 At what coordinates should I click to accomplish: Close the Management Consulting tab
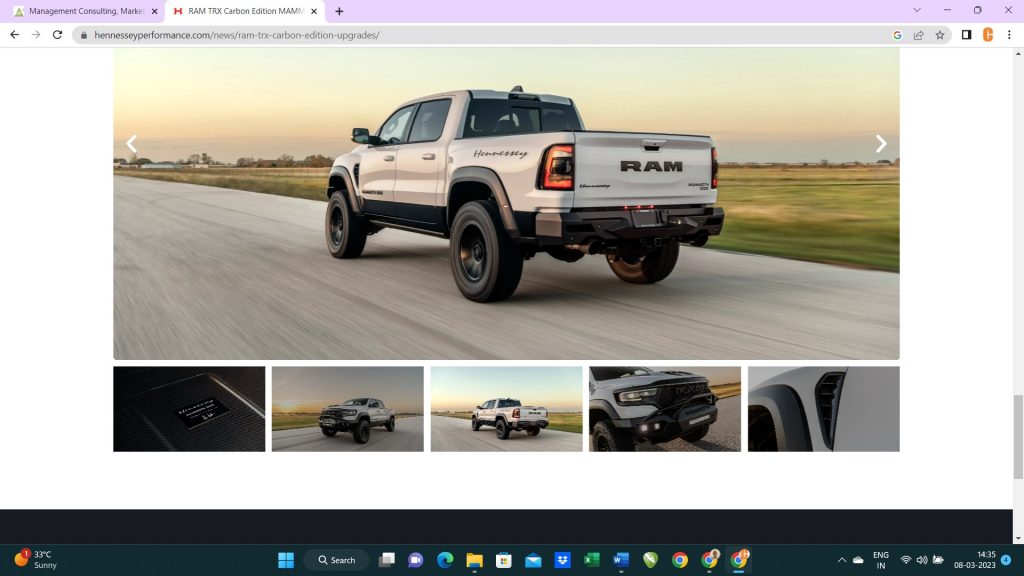155,11
